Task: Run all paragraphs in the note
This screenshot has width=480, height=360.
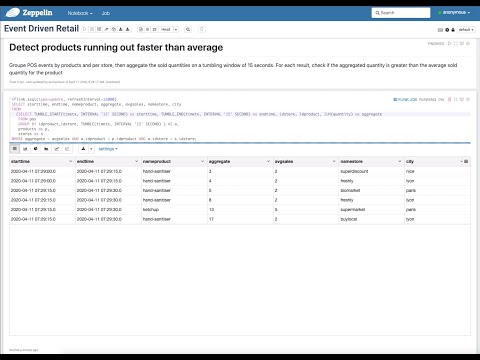Action: (85, 29)
